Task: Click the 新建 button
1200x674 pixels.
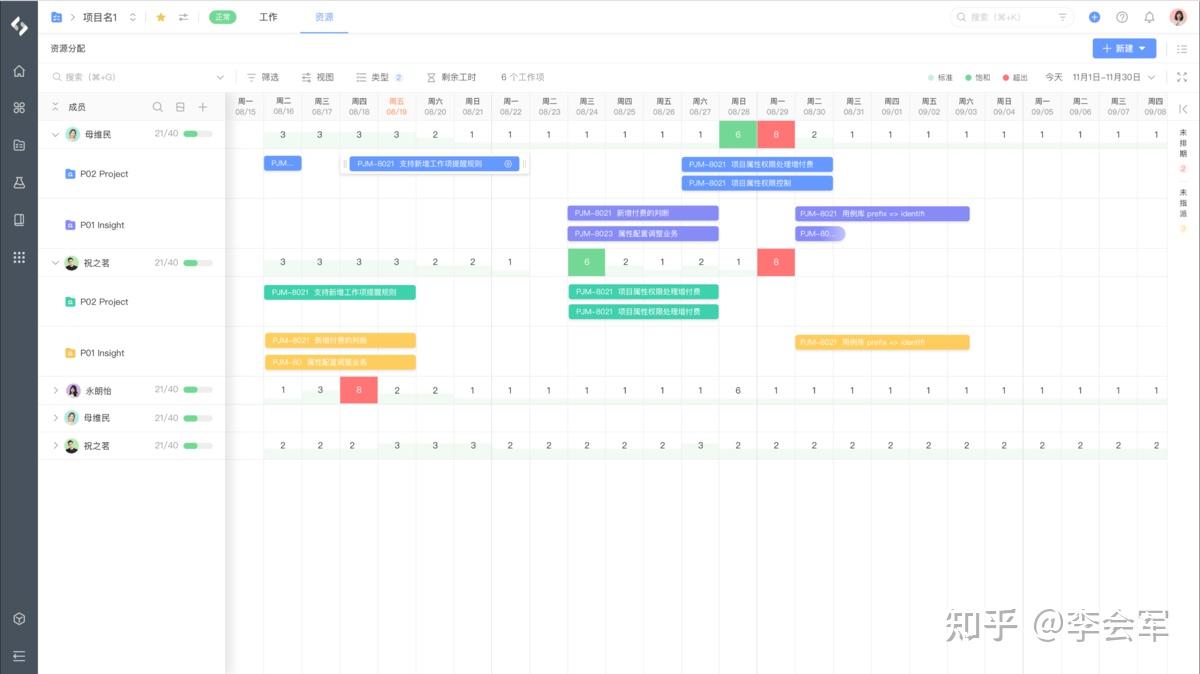Action: [1124, 48]
